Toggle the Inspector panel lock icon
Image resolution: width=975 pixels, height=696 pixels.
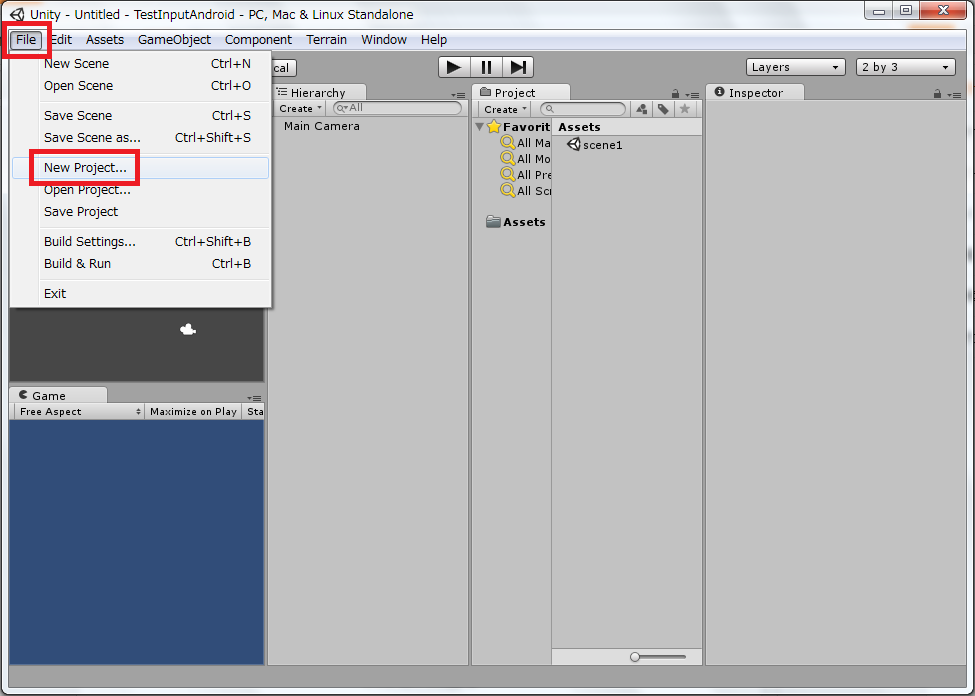point(937,94)
